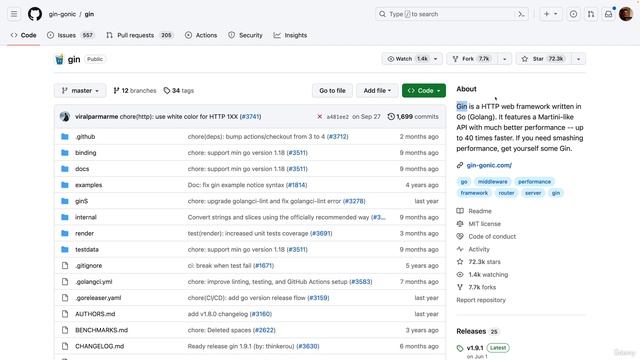Open the master branch selector
Screen dimensions: 640x360
click(80, 91)
